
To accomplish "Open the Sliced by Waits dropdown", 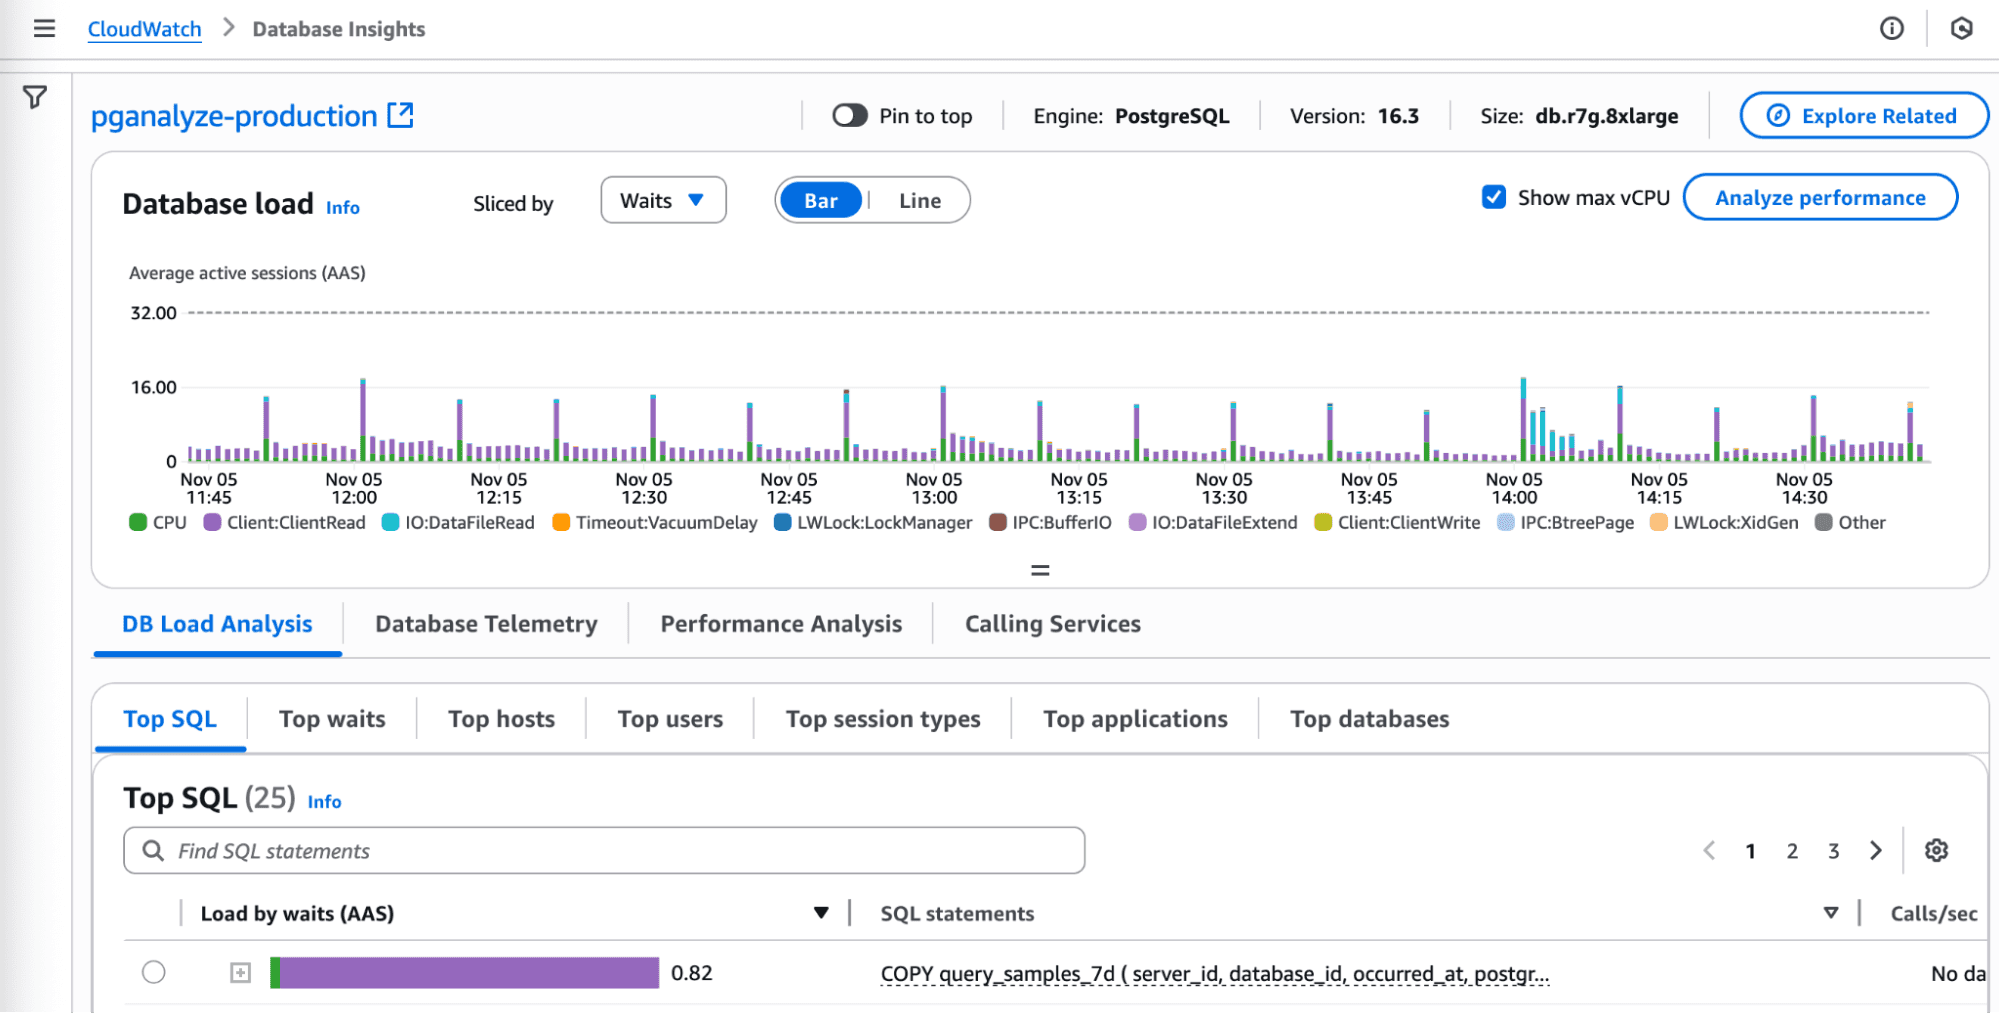I will 663,201.
